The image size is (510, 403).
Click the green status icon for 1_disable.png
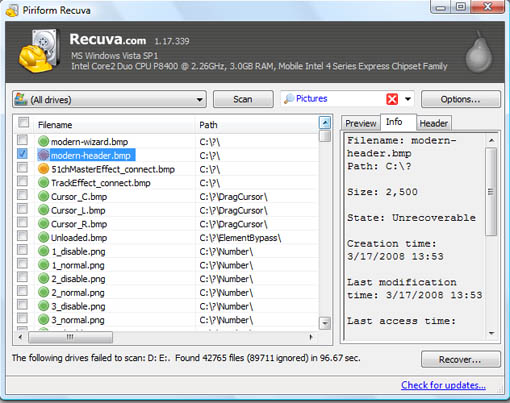pos(43,251)
